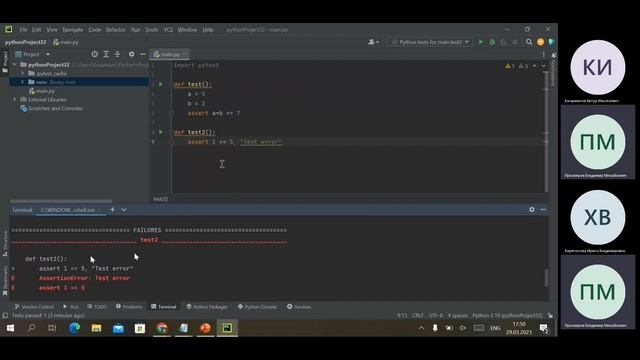Expand the pytest_cache folder
This screenshot has width=640, height=360.
(22, 73)
